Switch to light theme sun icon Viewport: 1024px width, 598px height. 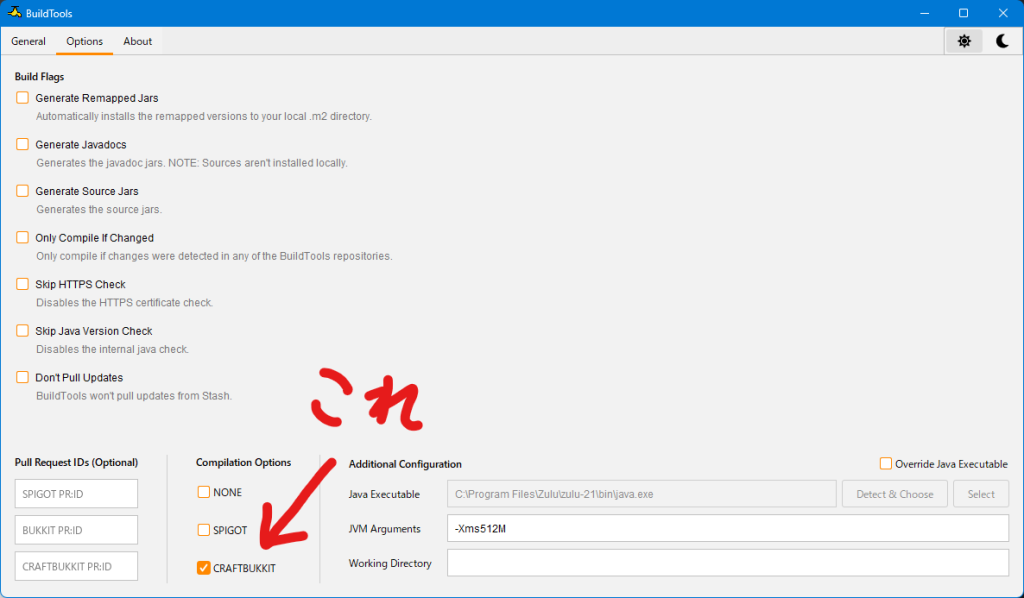pyautogui.click(x=963, y=41)
